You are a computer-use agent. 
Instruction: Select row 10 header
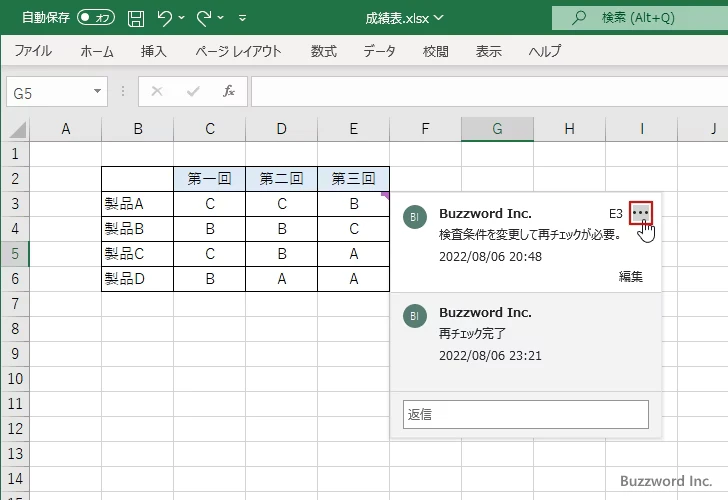15,378
